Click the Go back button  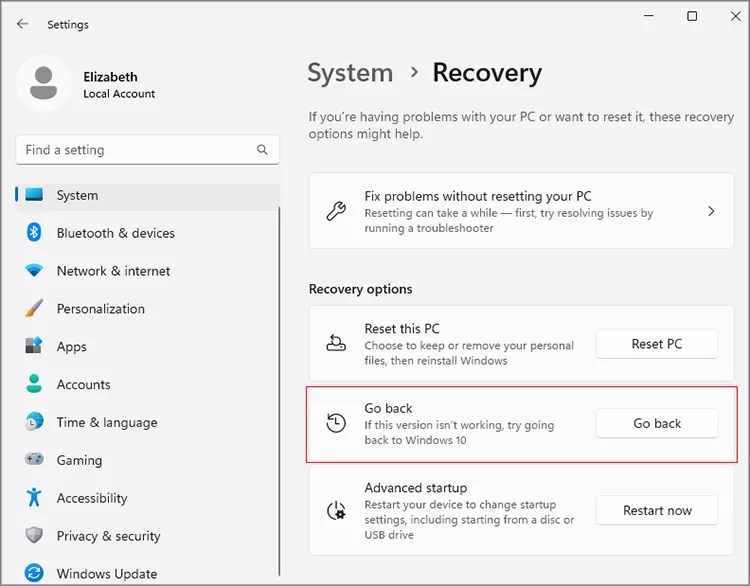657,423
